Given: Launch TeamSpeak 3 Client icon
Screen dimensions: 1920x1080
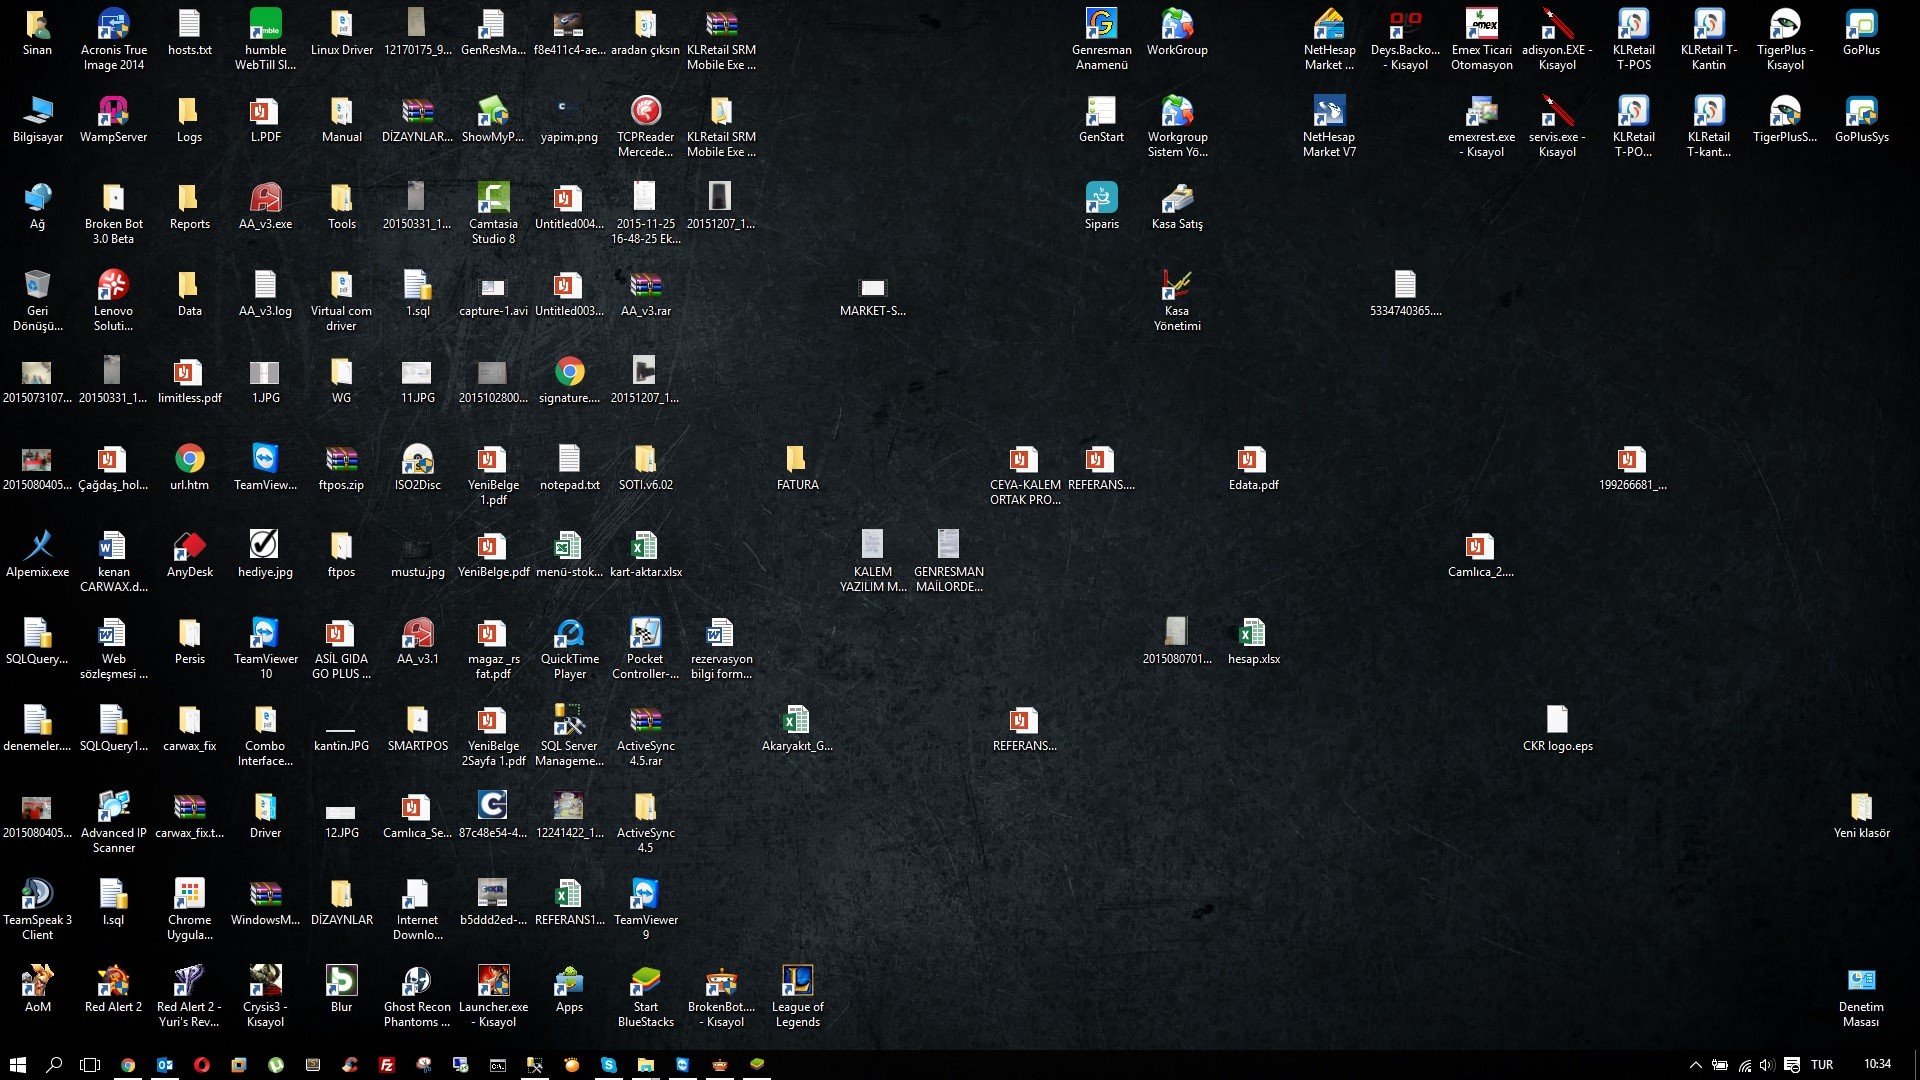Looking at the screenshot, I should 37,909.
